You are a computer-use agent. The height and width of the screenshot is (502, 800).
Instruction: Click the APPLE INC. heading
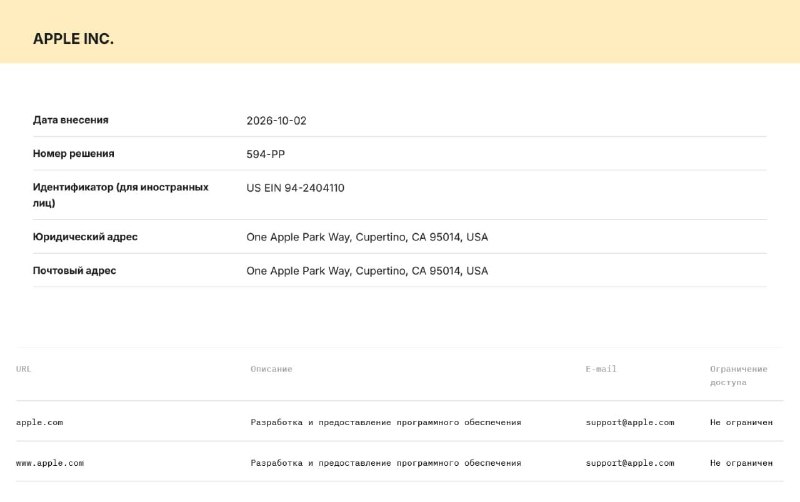point(73,39)
